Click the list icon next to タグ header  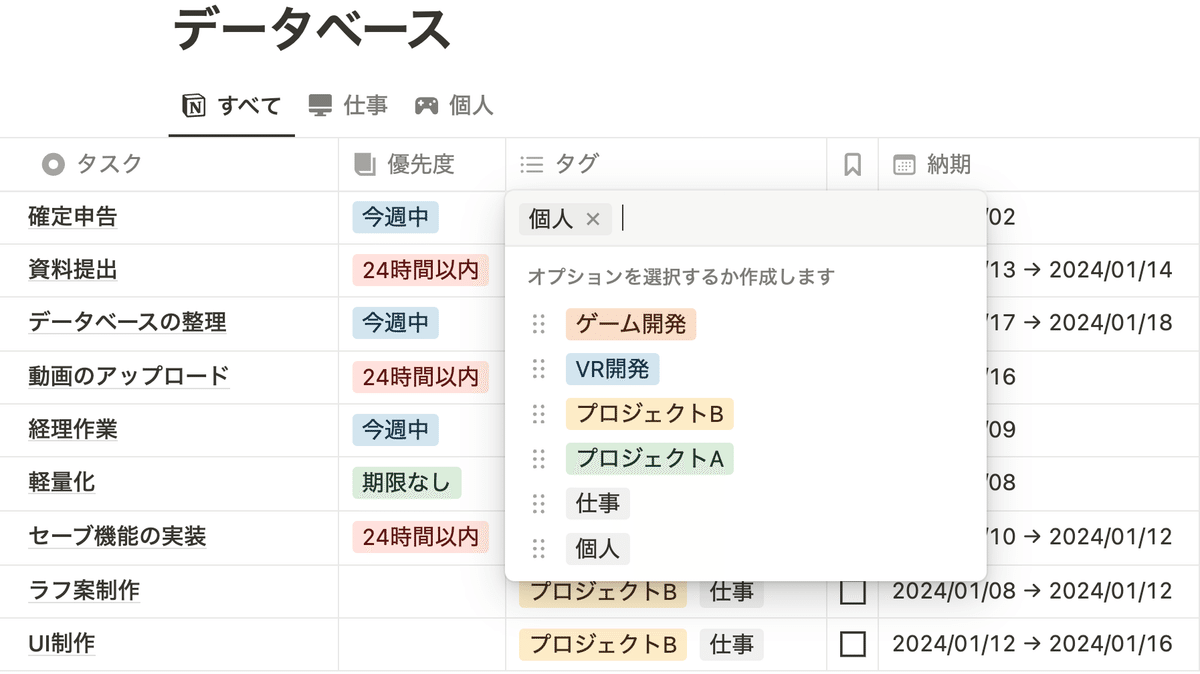tap(530, 165)
